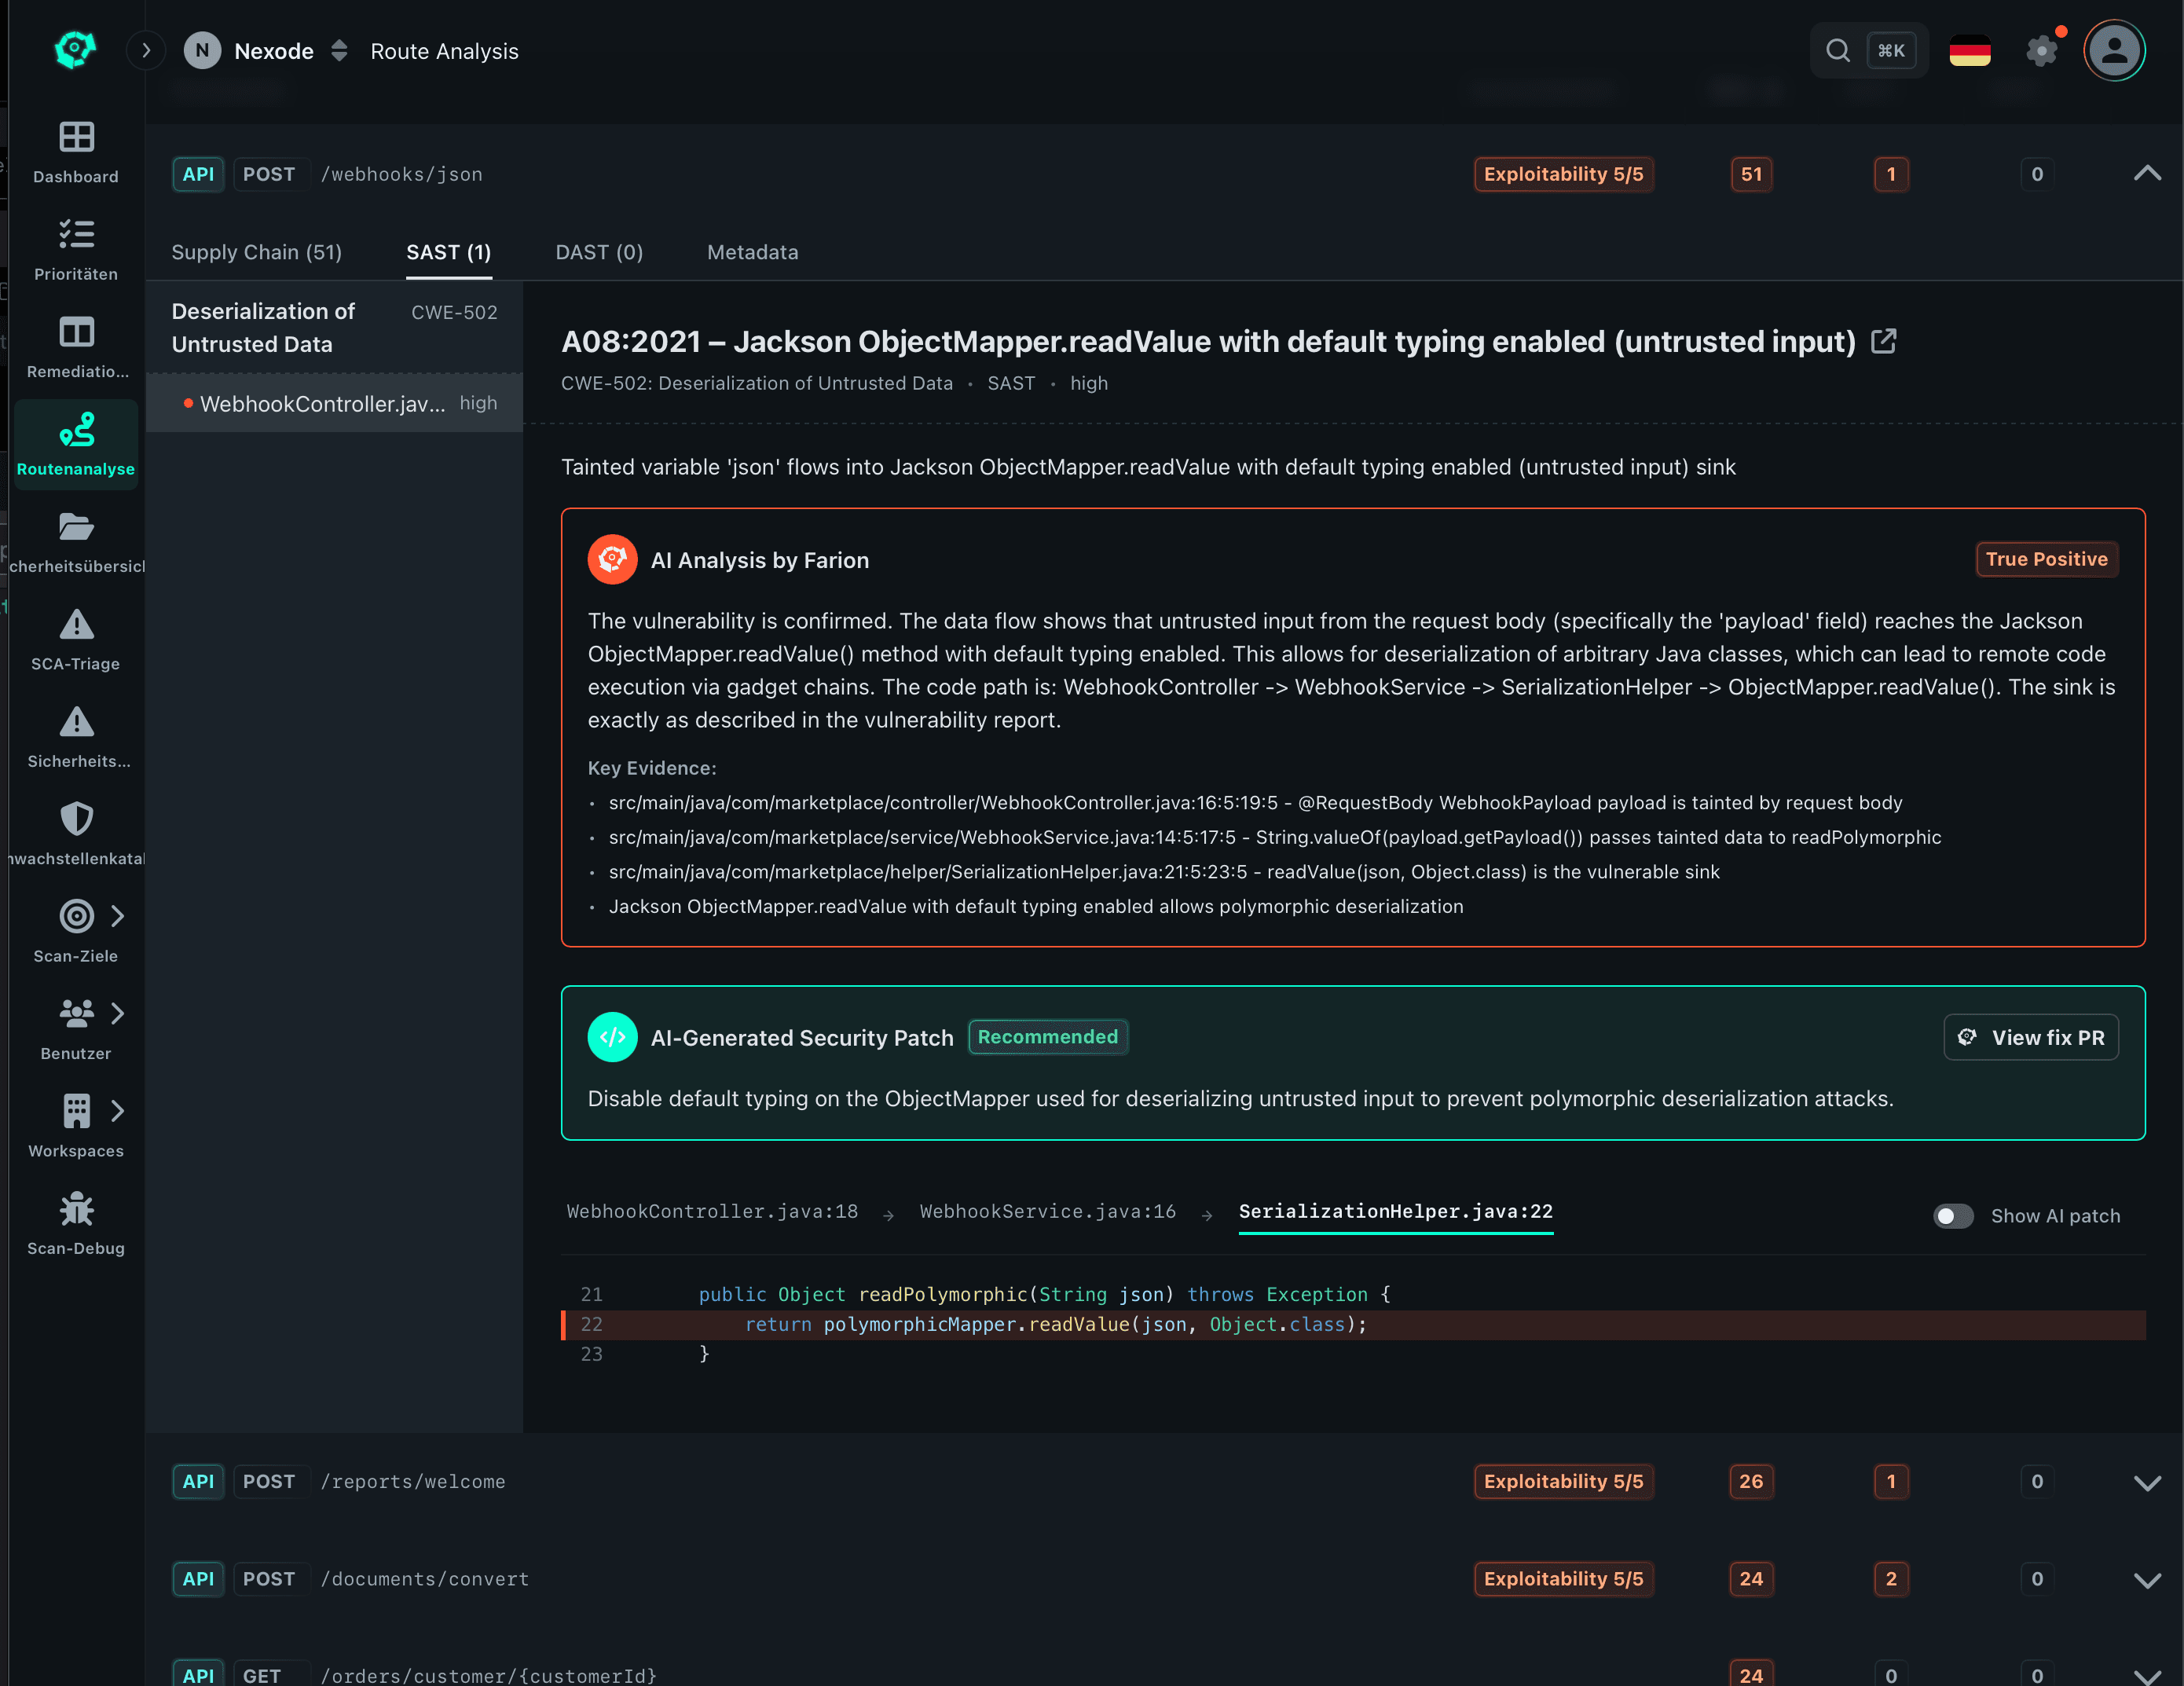2184x1686 pixels.
Task: Select WebhookController.jav… high finding row
Action: [334, 403]
